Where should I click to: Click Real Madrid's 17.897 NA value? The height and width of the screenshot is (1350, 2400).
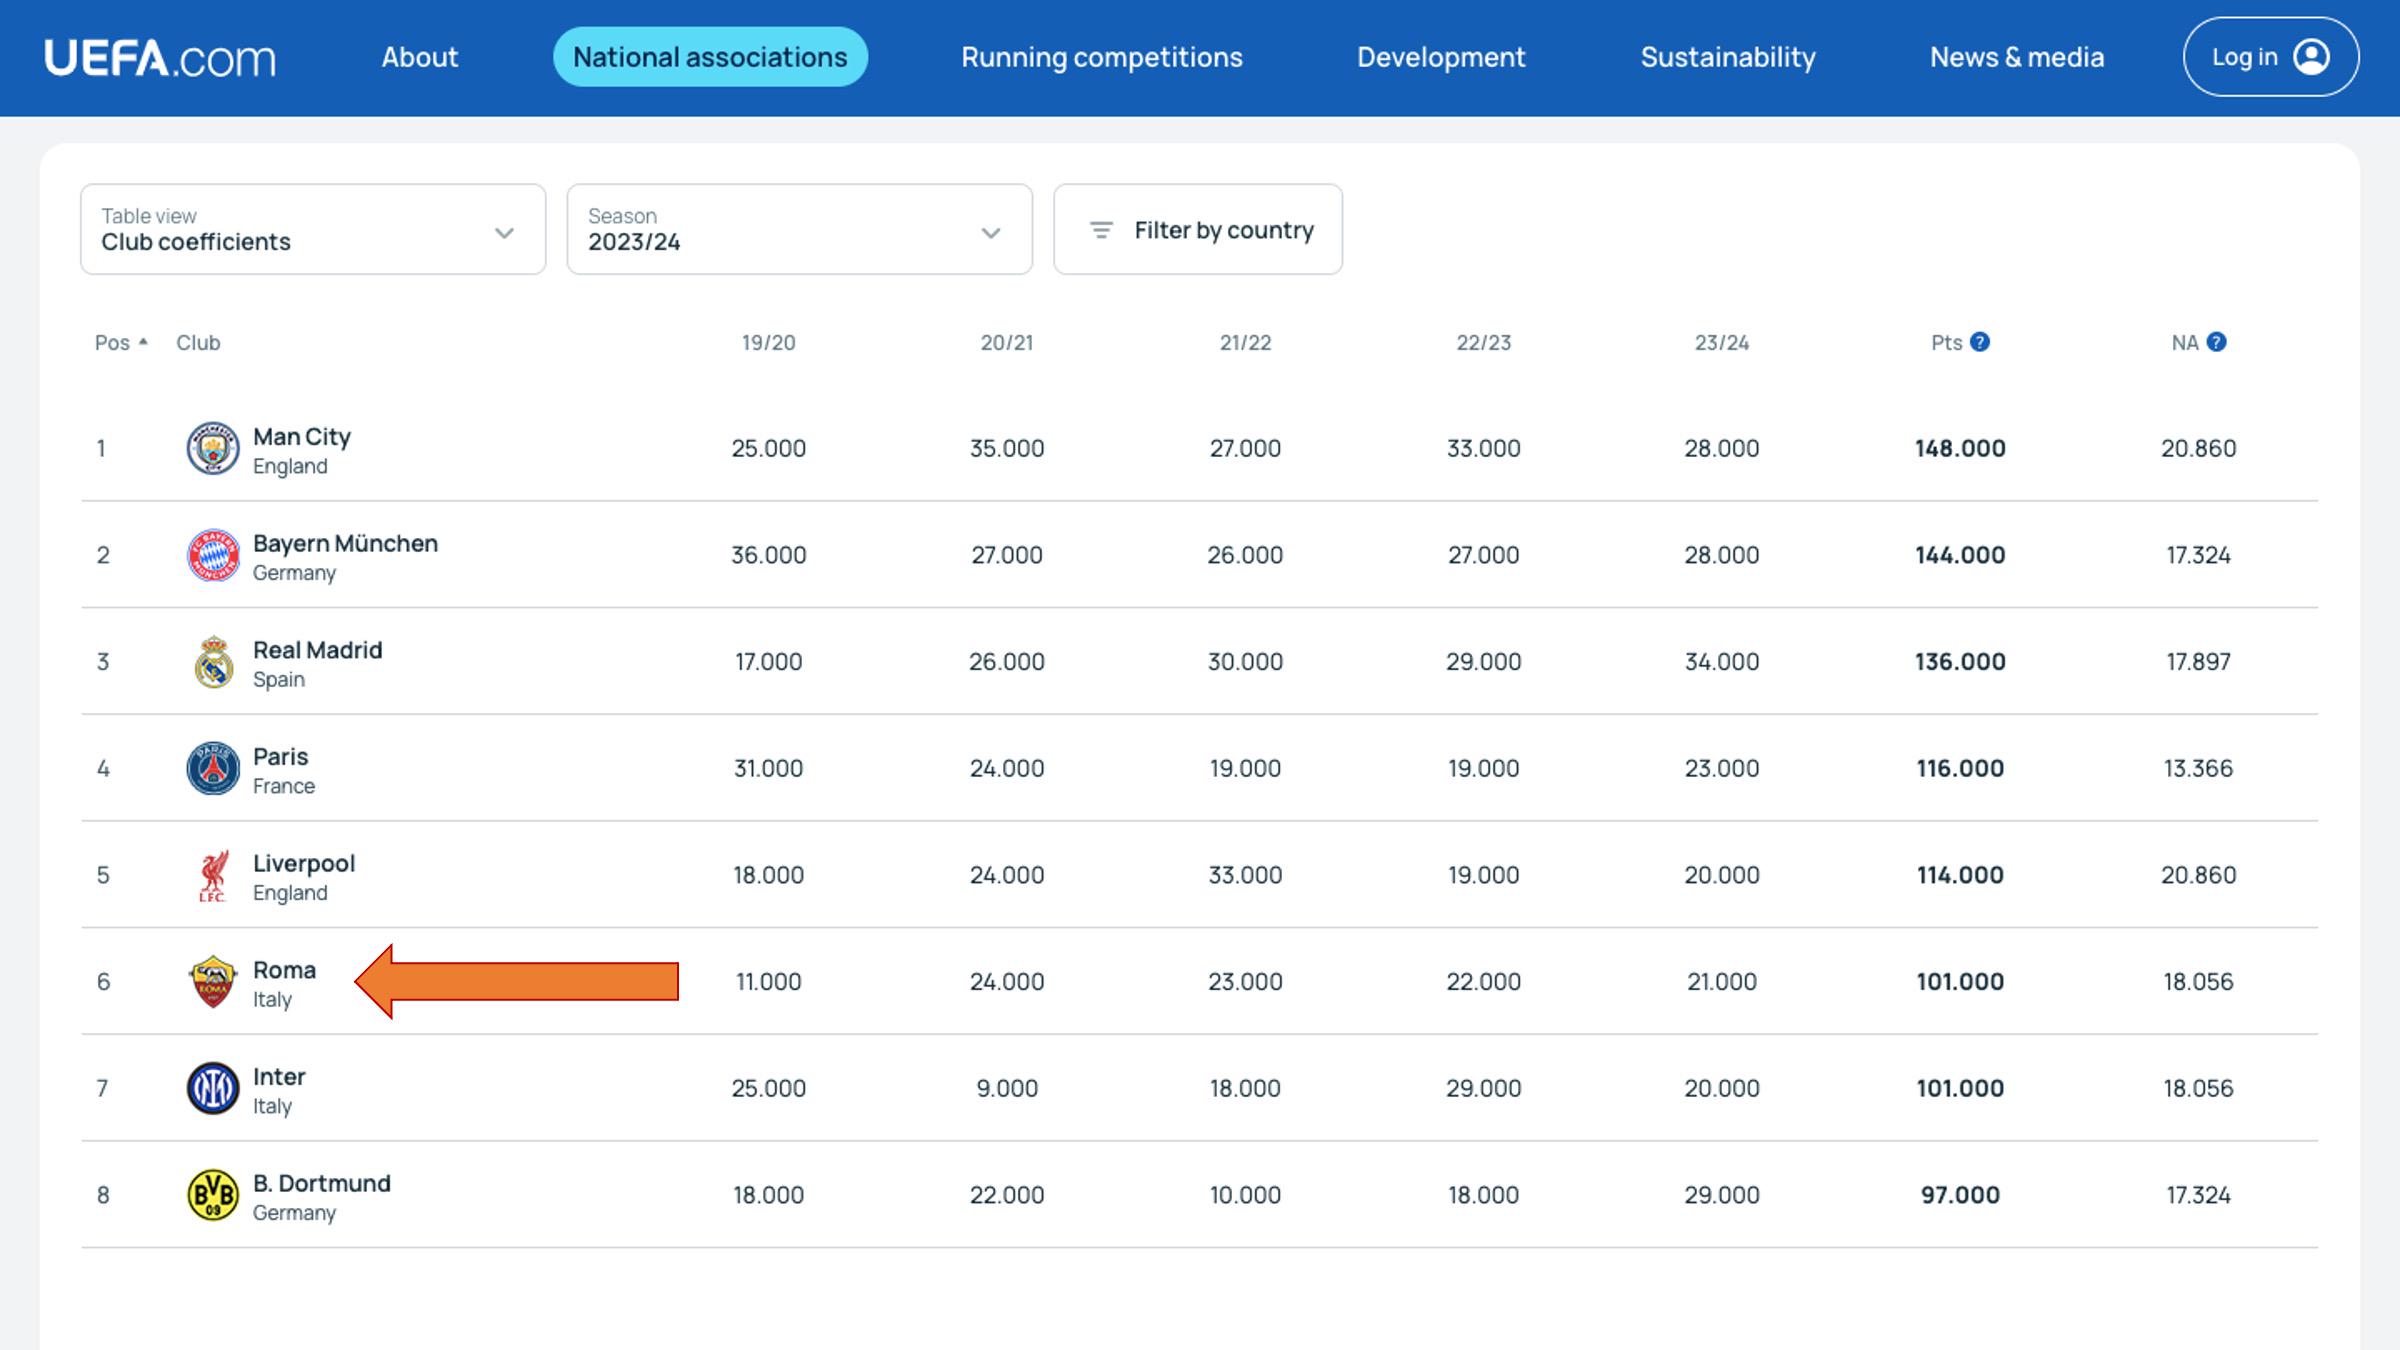pyautogui.click(x=2198, y=662)
